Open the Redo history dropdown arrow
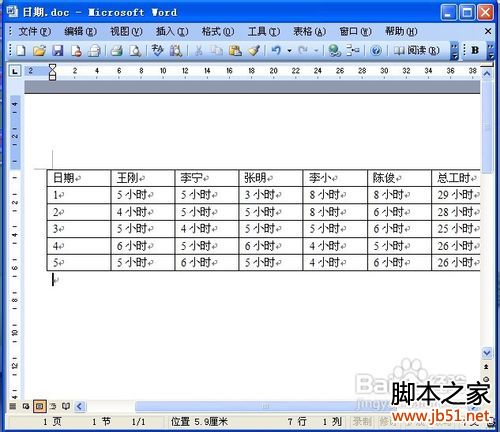This screenshot has width=500, height=432. (316, 51)
